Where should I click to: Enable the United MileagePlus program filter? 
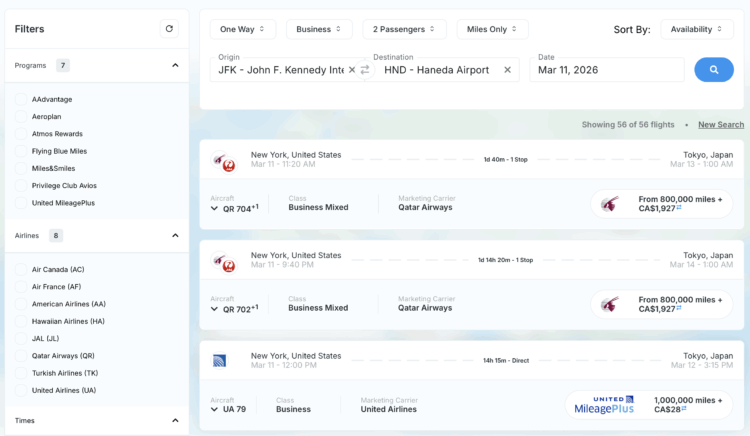click(21, 203)
